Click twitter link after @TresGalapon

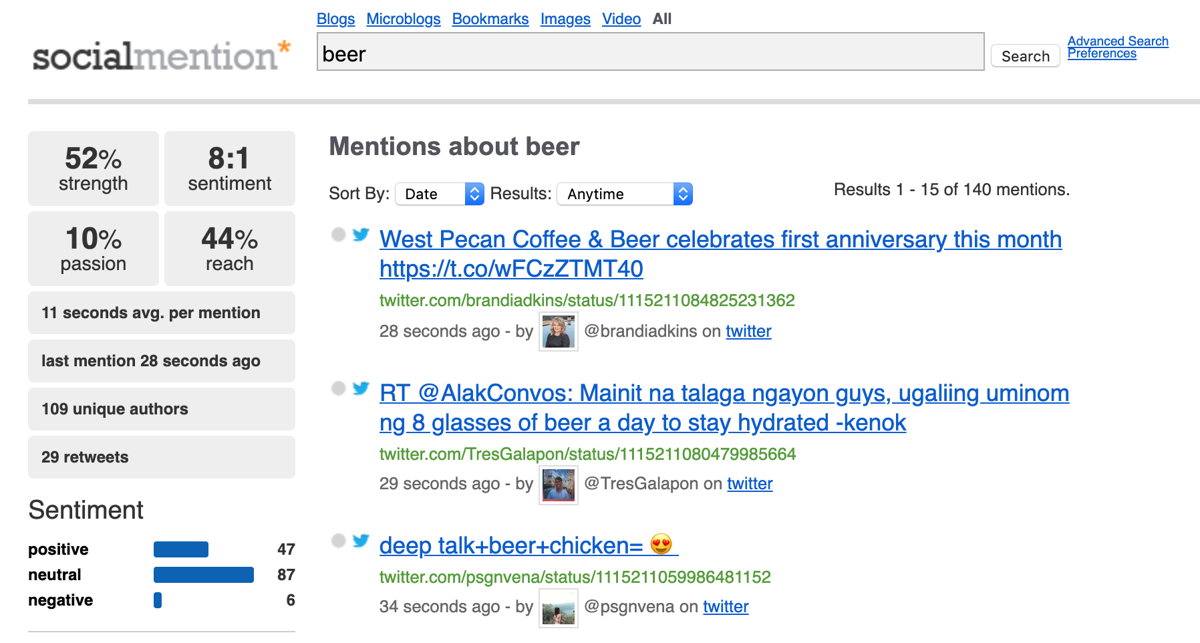[750, 484]
